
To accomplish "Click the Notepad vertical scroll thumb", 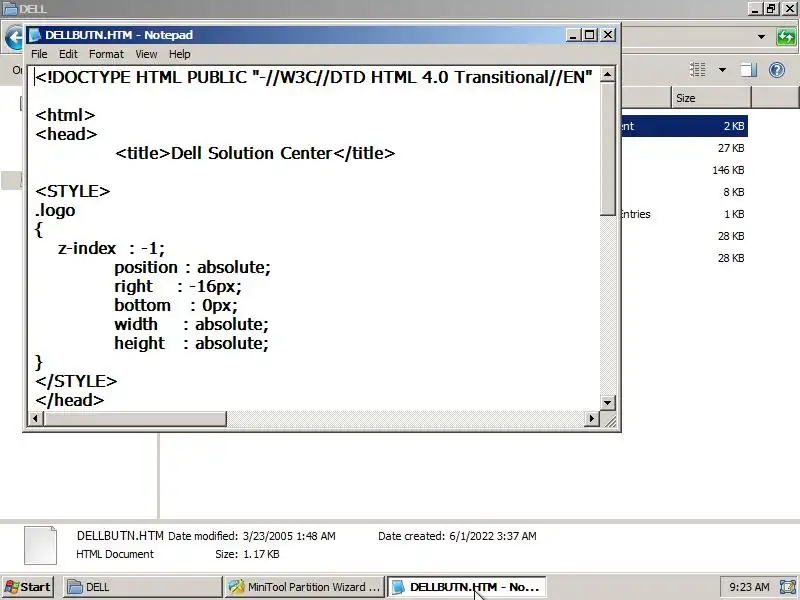I will [607, 149].
